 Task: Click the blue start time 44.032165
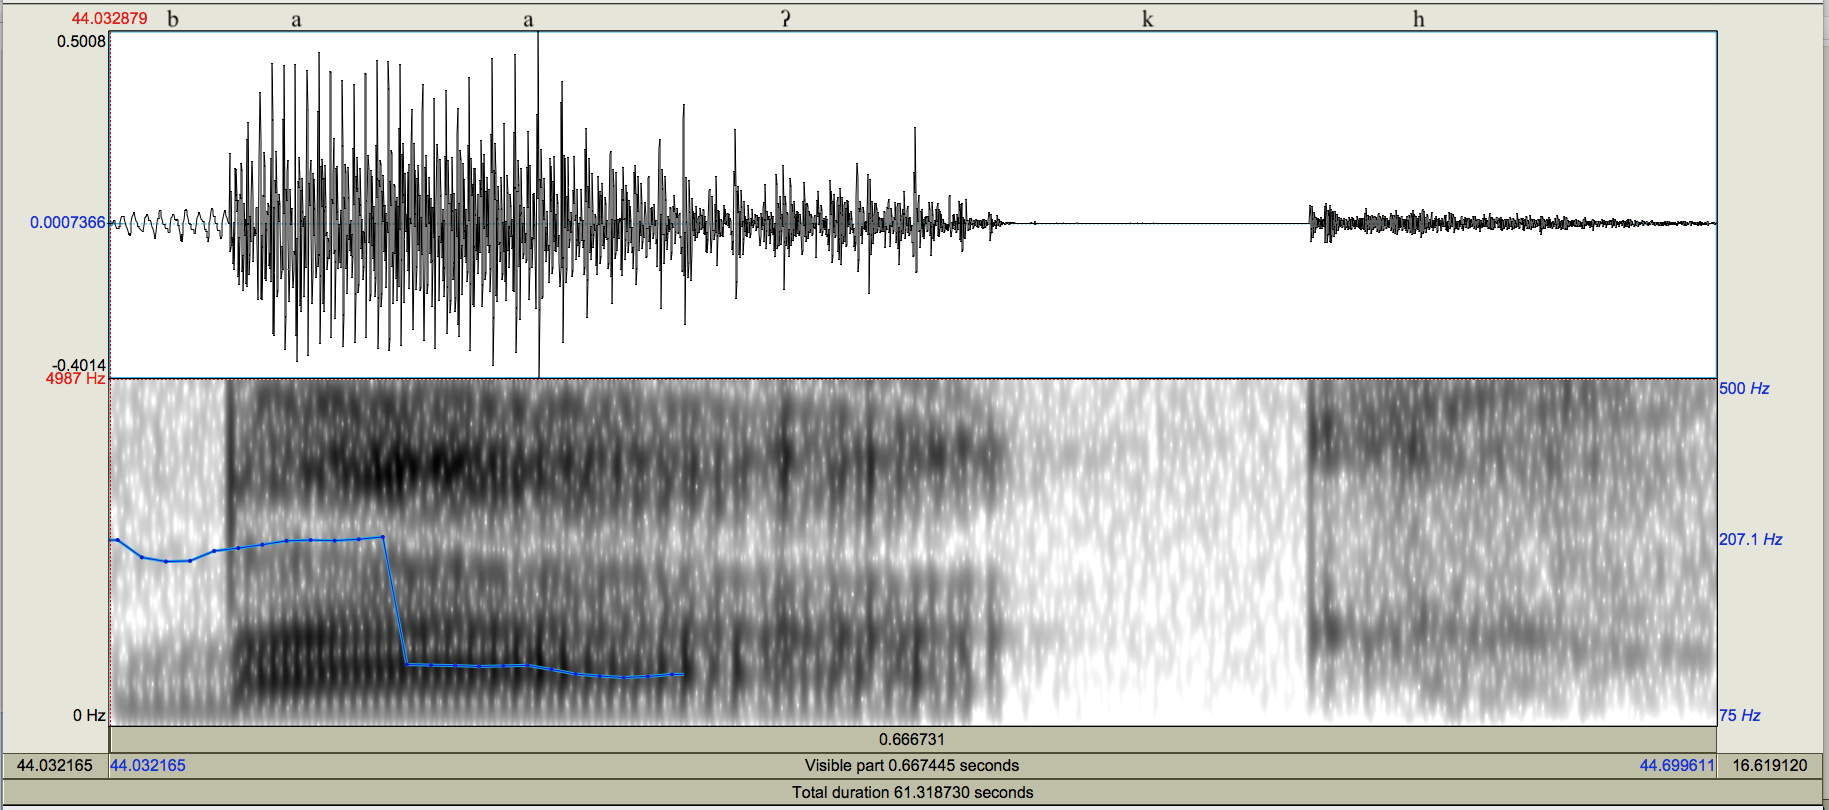(148, 765)
